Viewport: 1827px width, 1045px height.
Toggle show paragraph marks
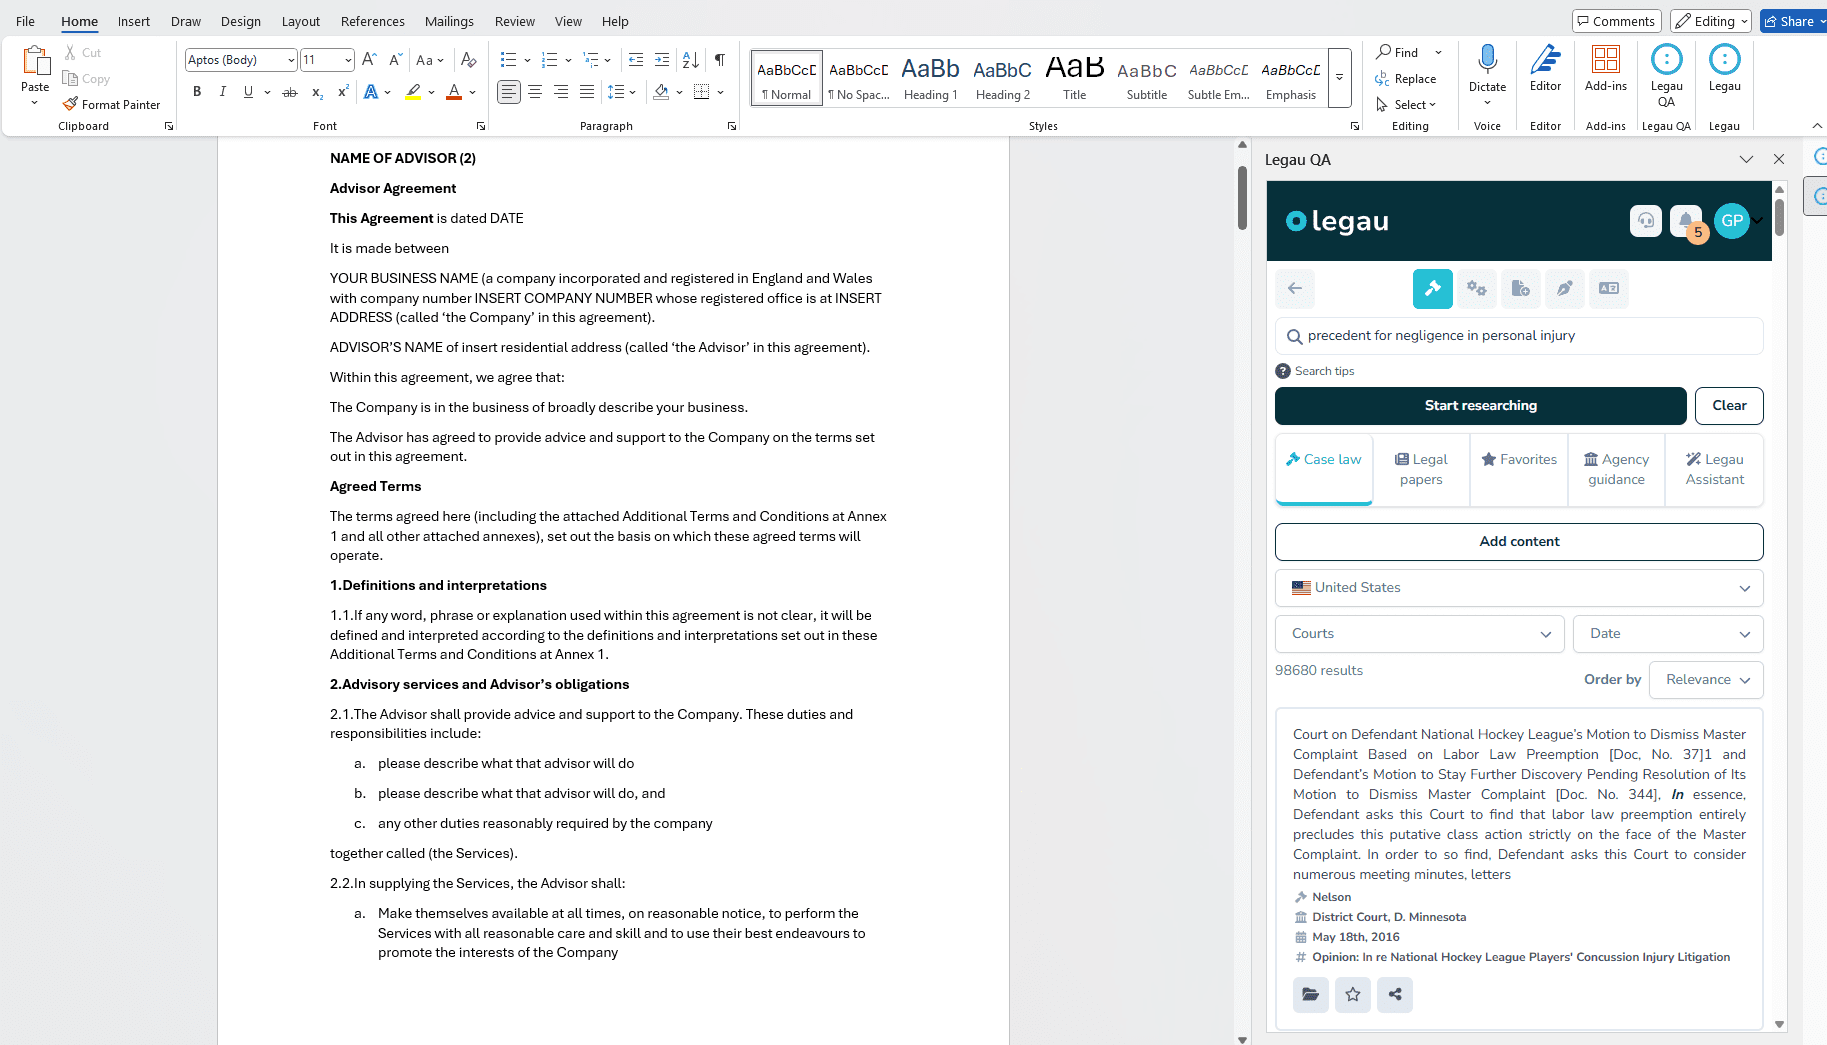pyautogui.click(x=719, y=60)
